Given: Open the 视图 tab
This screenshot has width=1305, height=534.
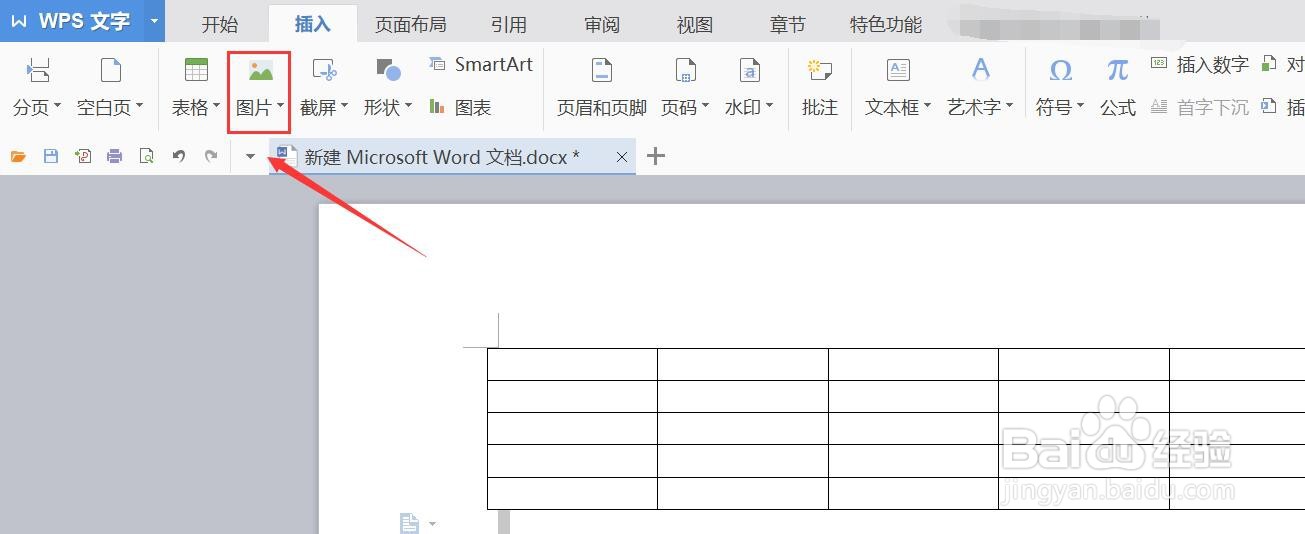Looking at the screenshot, I should pos(695,25).
